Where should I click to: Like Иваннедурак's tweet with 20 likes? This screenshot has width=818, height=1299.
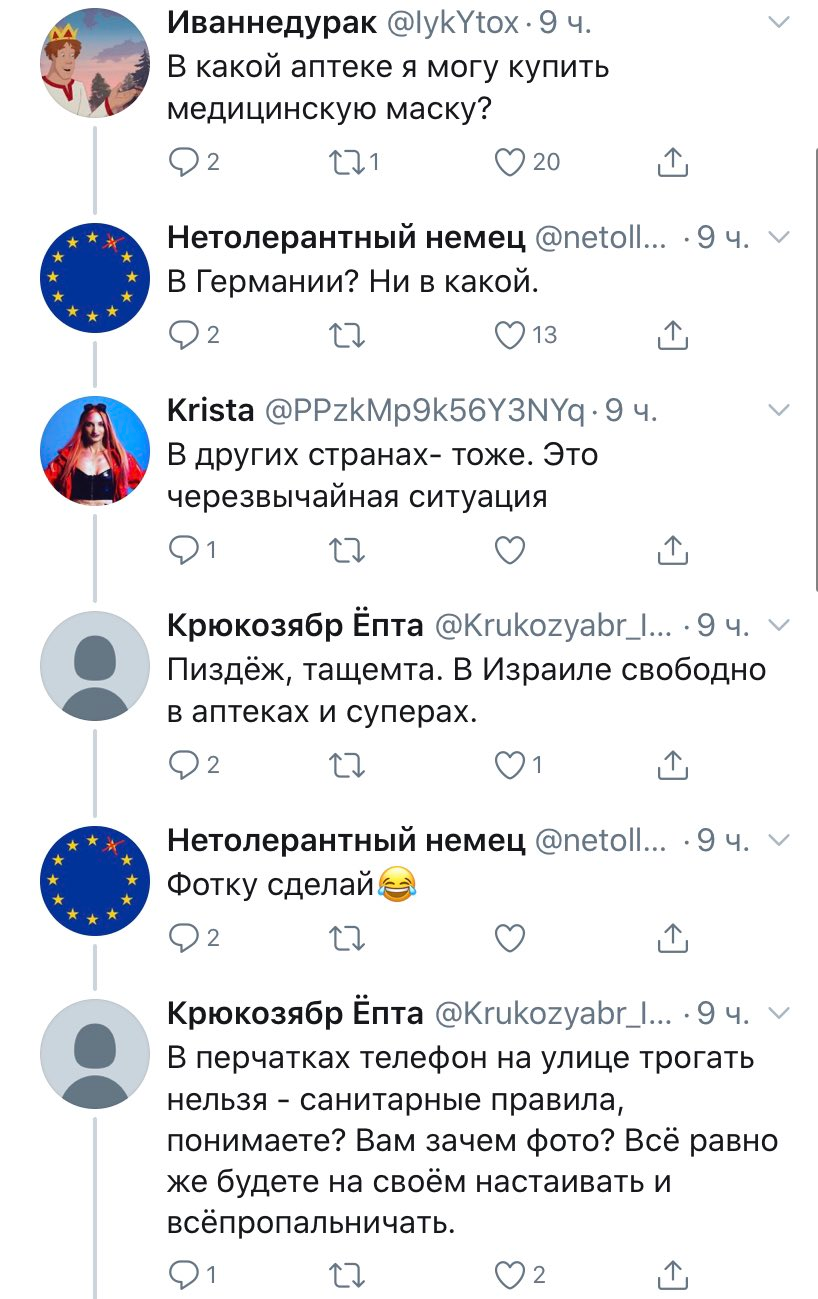coord(510,162)
